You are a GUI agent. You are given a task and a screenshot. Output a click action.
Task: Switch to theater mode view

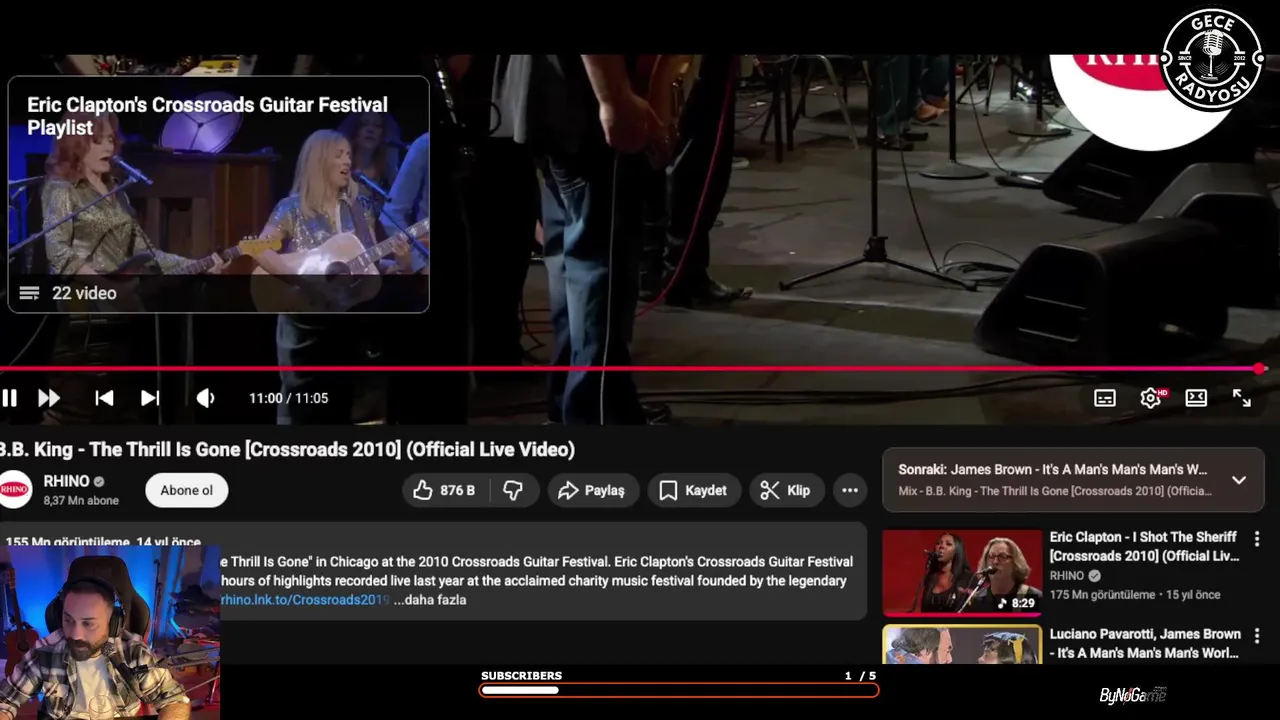click(x=1196, y=398)
